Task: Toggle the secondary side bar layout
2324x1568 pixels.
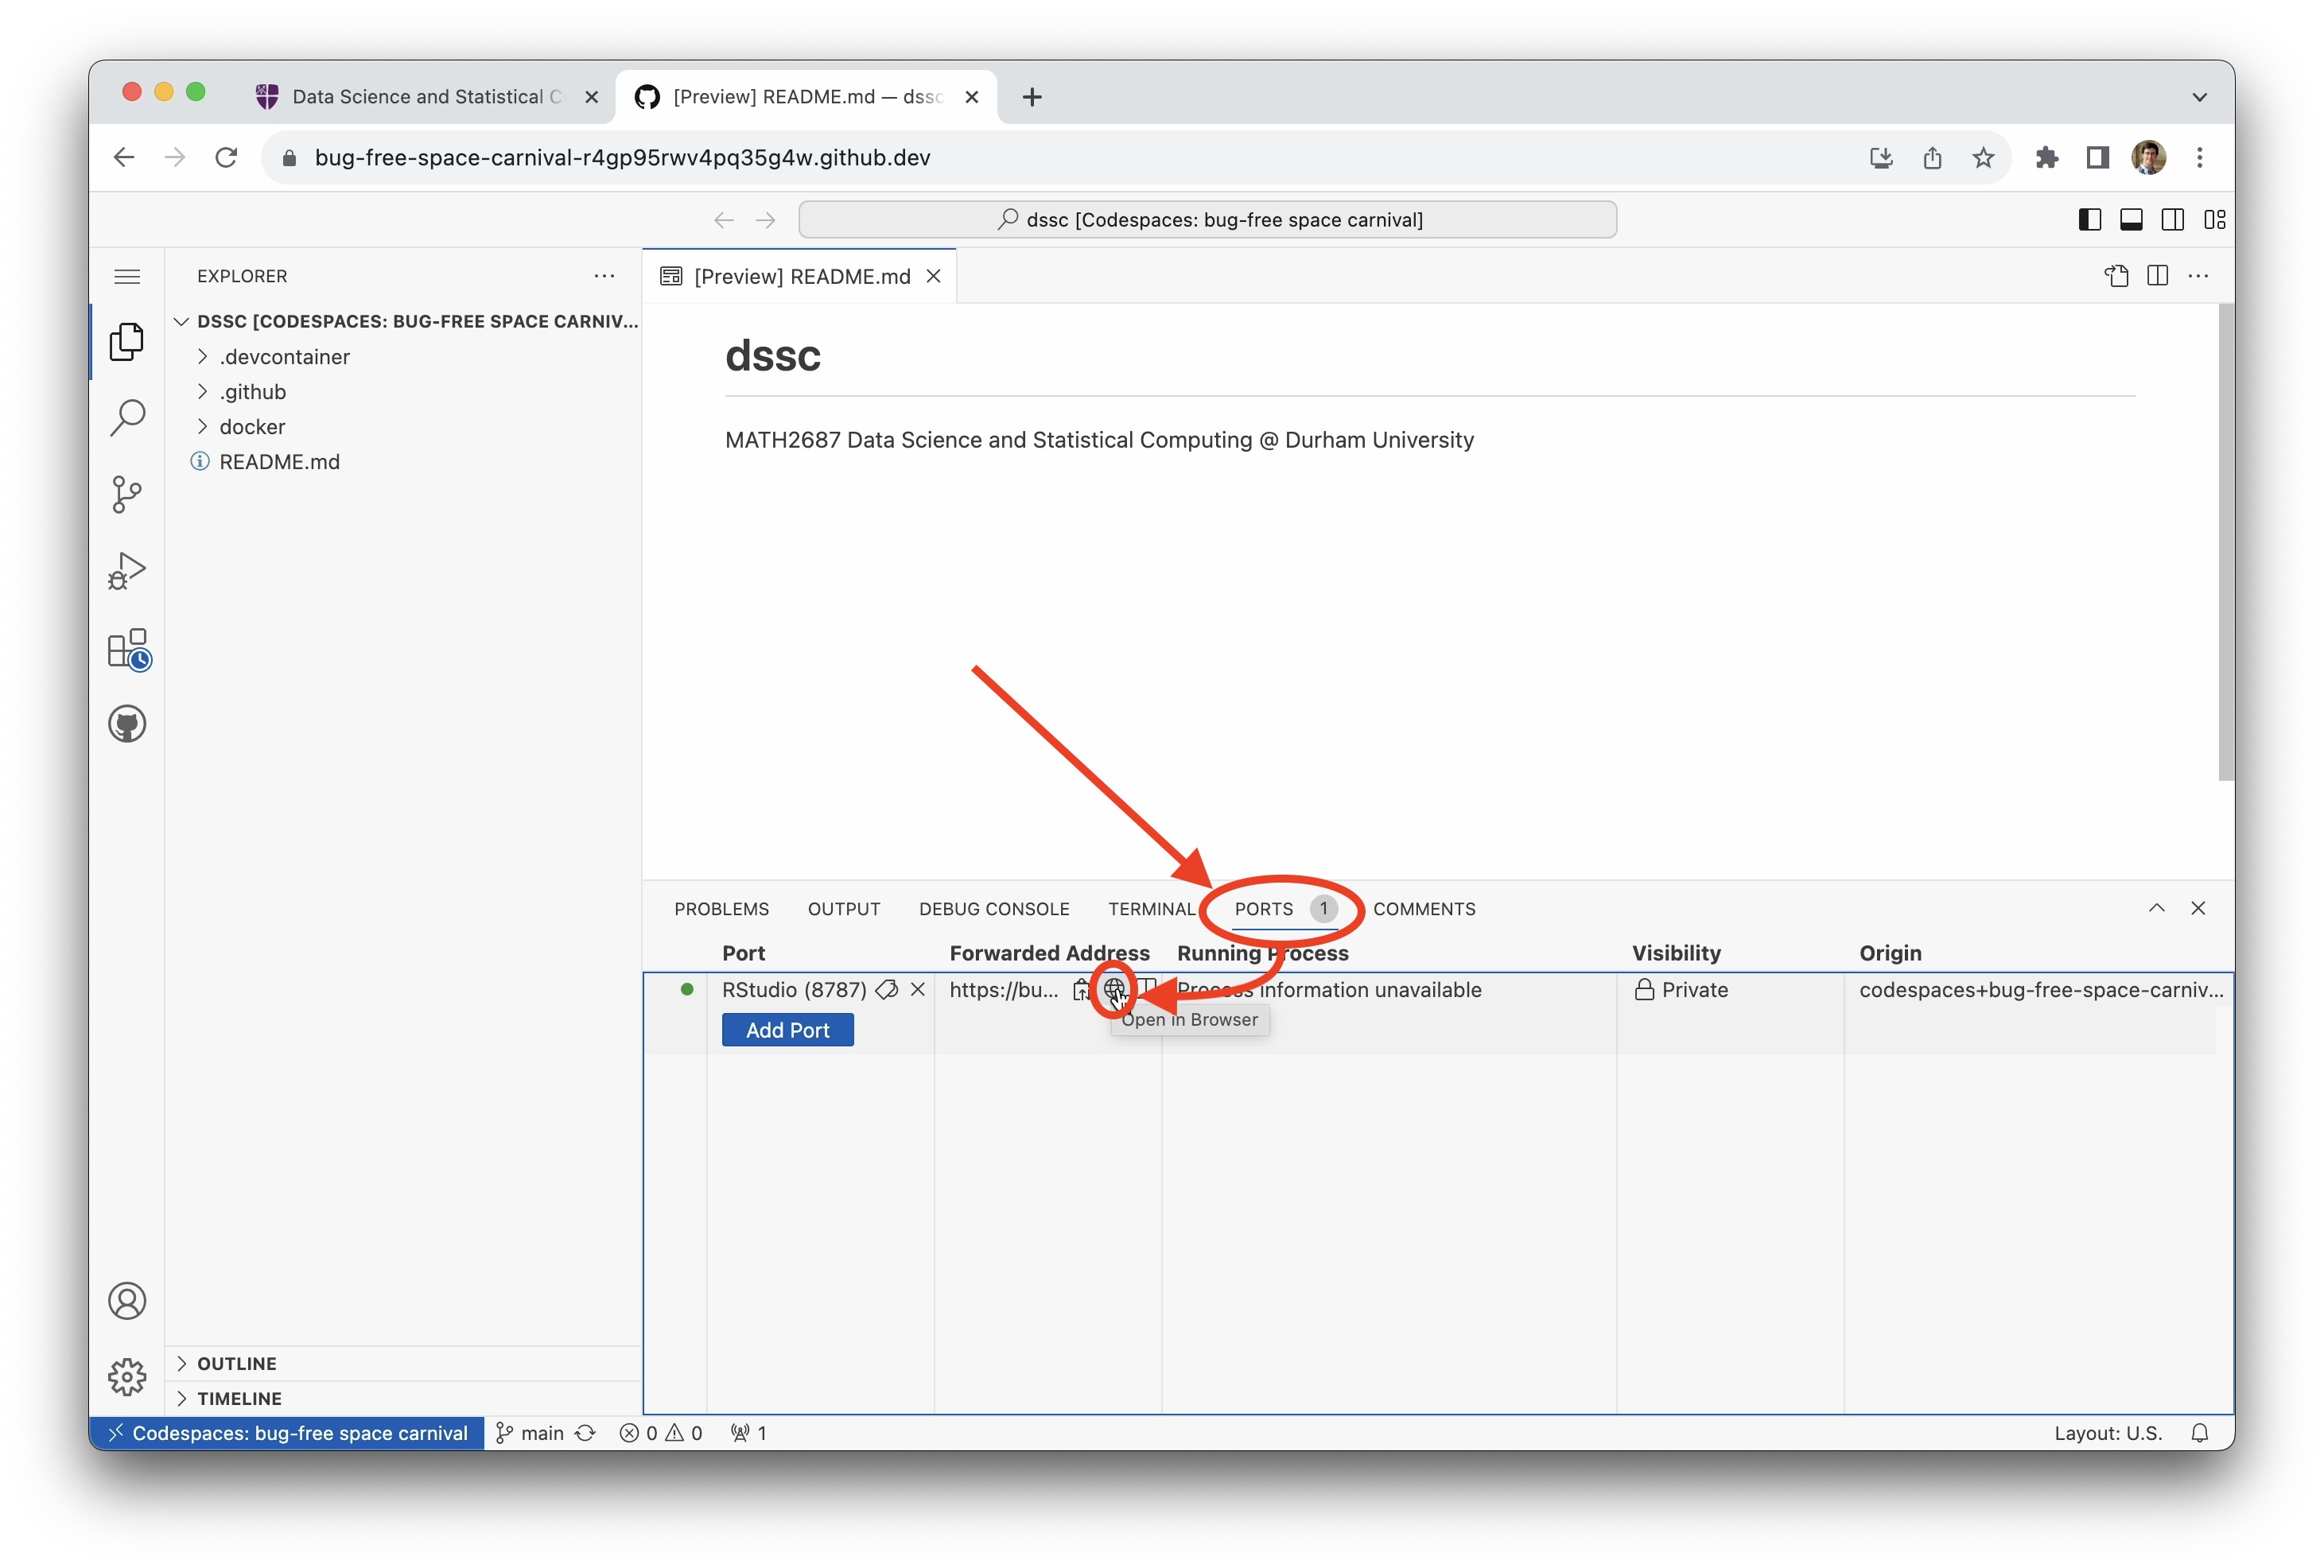Action: 2172,219
